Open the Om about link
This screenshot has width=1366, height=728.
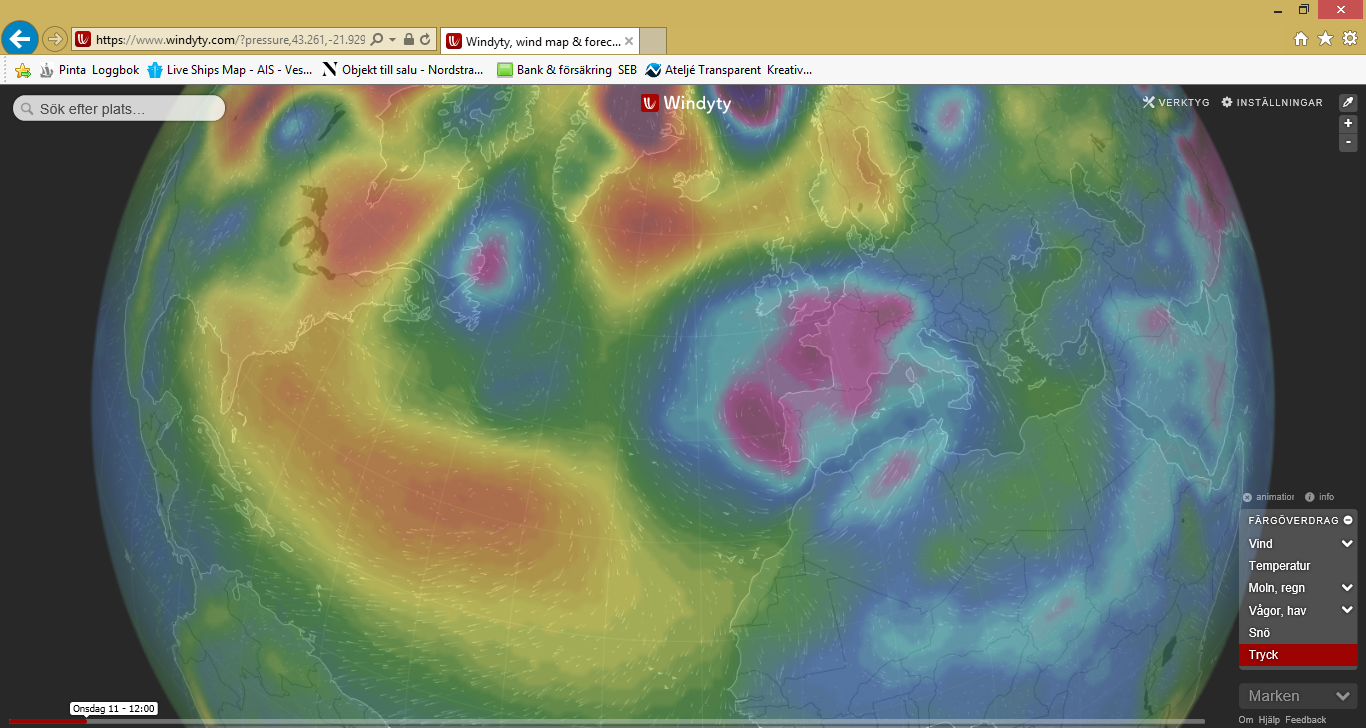click(1246, 720)
